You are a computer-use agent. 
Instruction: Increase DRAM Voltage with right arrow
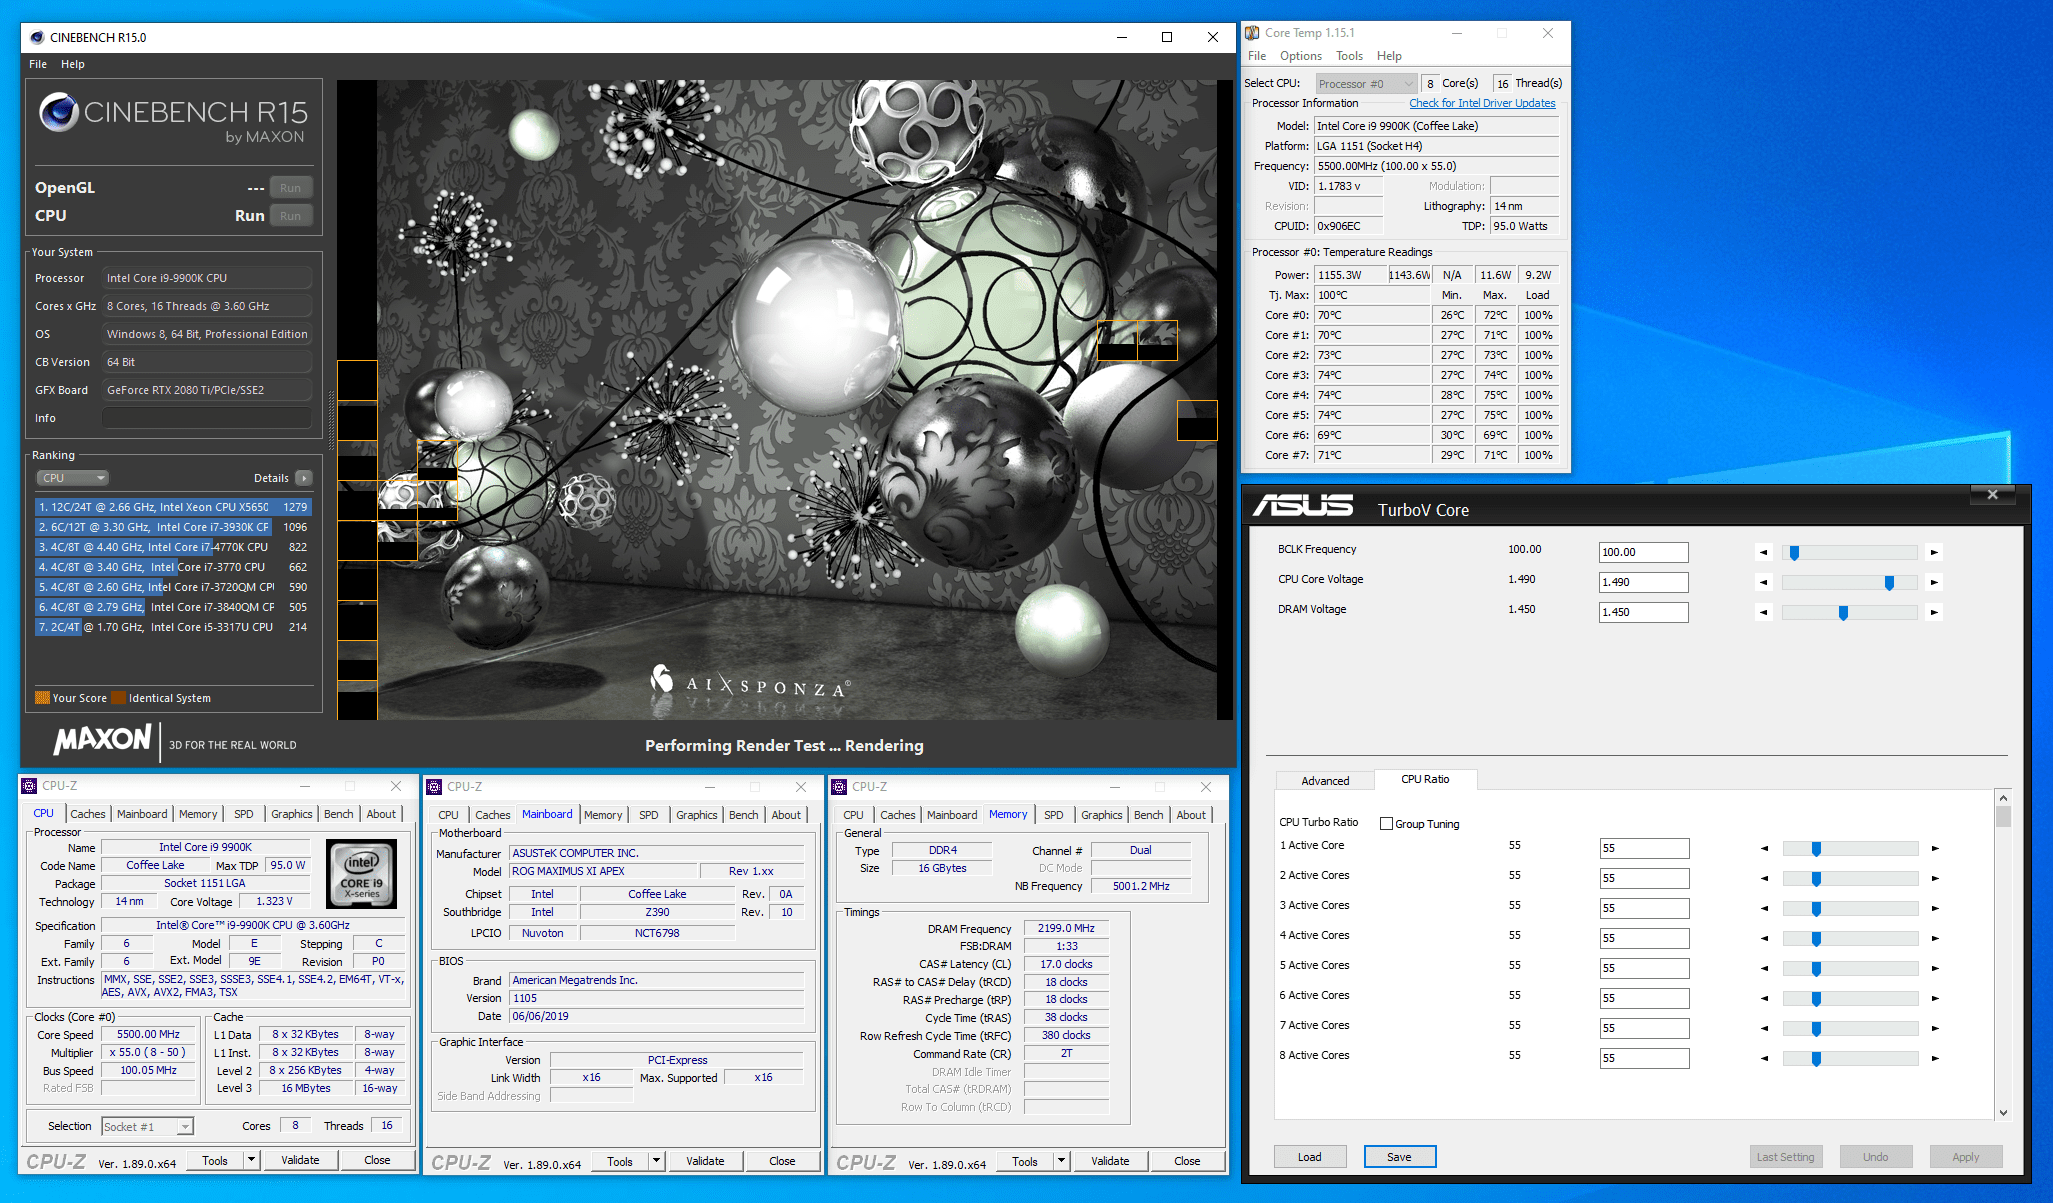click(1934, 612)
